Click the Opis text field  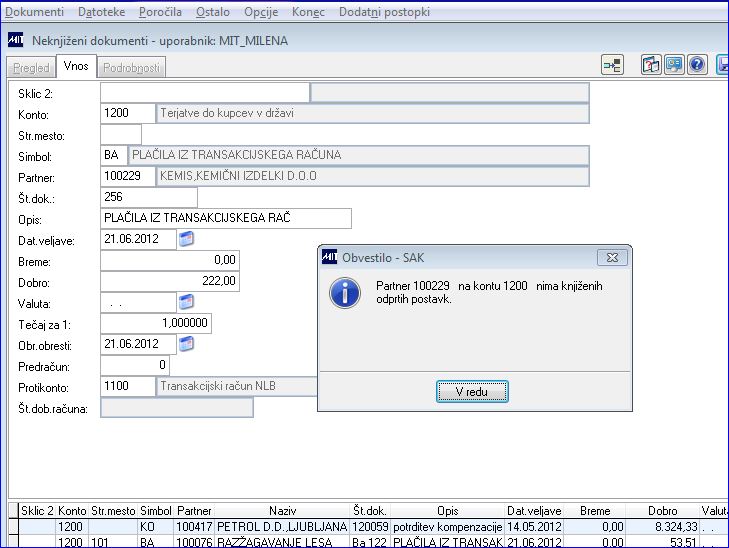pyautogui.click(x=226, y=218)
